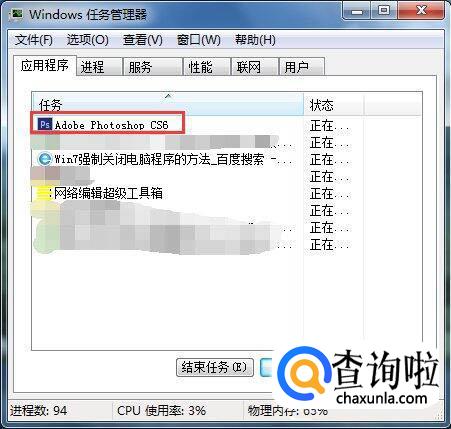Select the 网络编辑超级工具箱 task row

(x=167, y=193)
